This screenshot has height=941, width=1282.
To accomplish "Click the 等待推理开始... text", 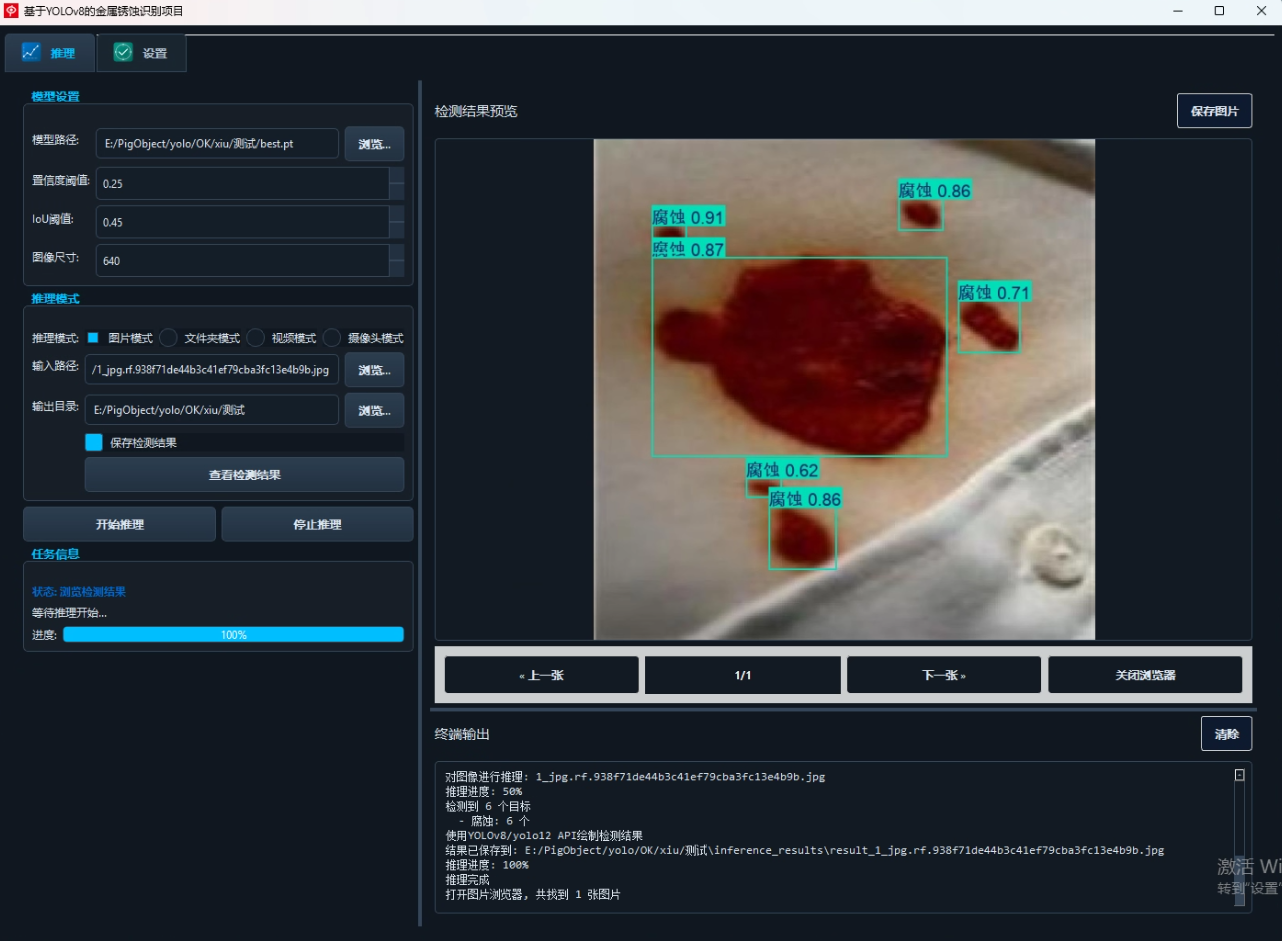I will click(x=69, y=613).
